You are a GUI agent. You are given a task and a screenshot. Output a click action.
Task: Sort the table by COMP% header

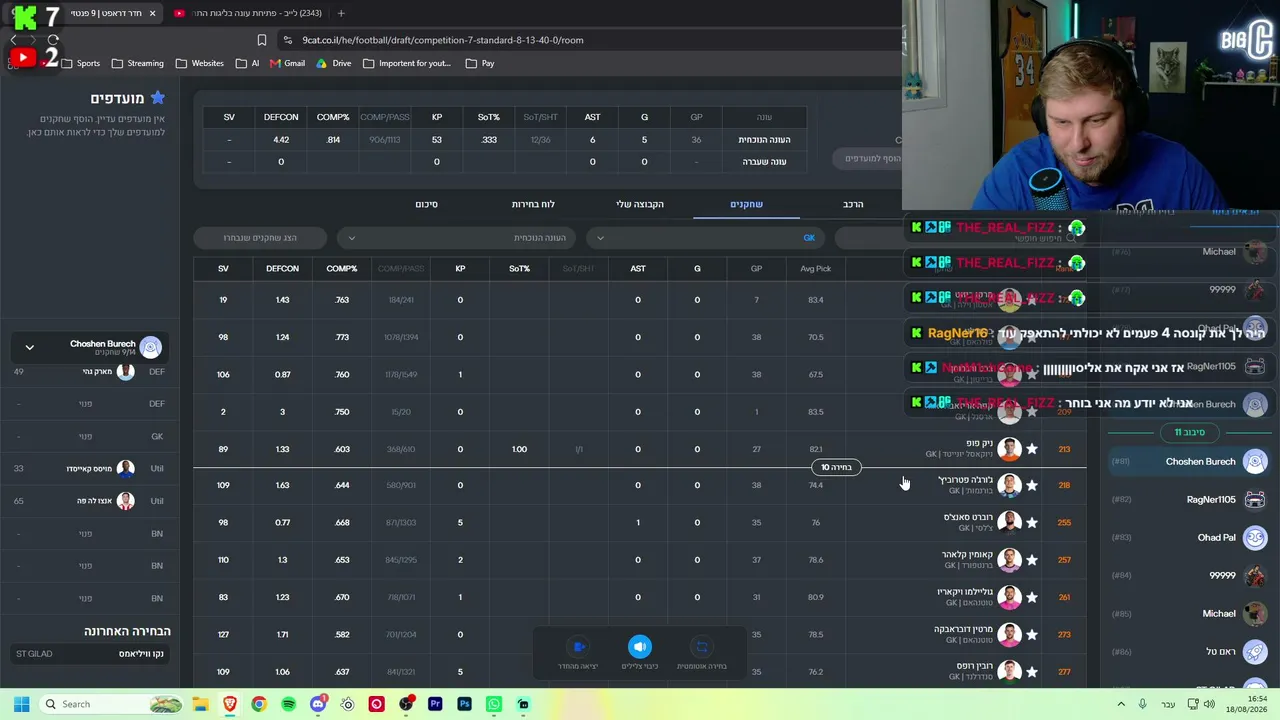(x=342, y=268)
